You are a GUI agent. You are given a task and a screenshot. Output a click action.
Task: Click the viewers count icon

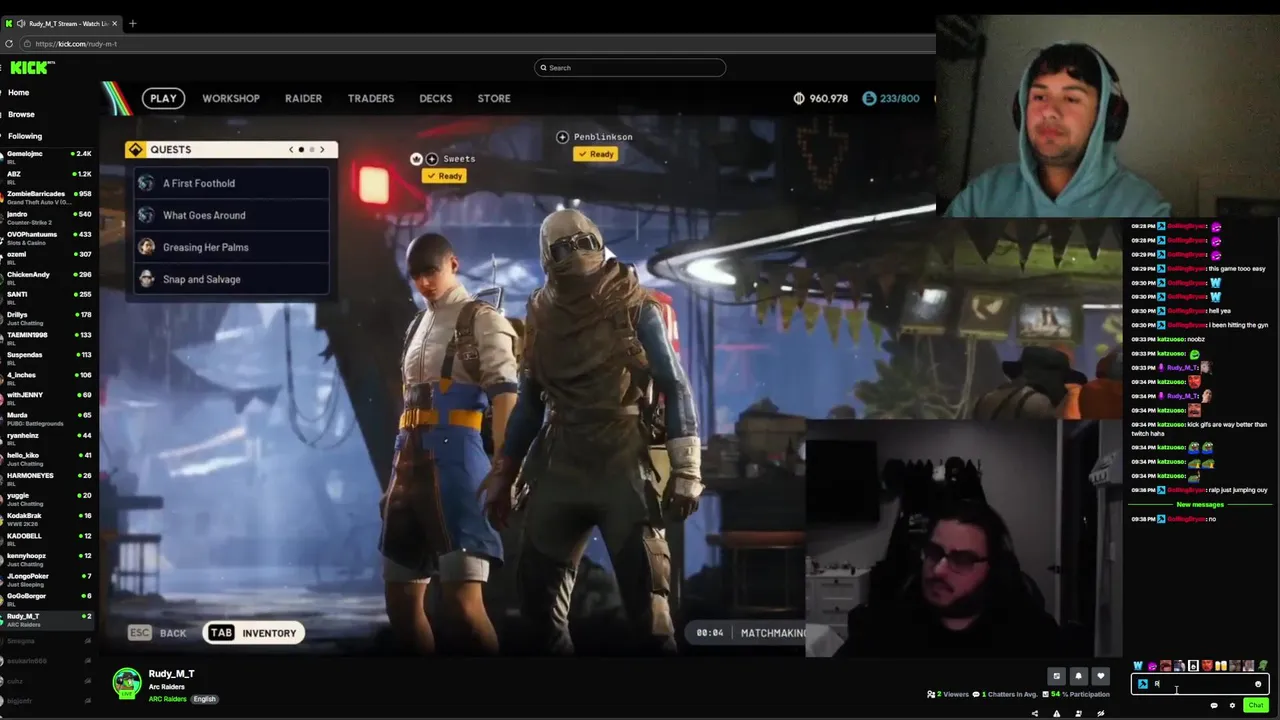point(931,694)
